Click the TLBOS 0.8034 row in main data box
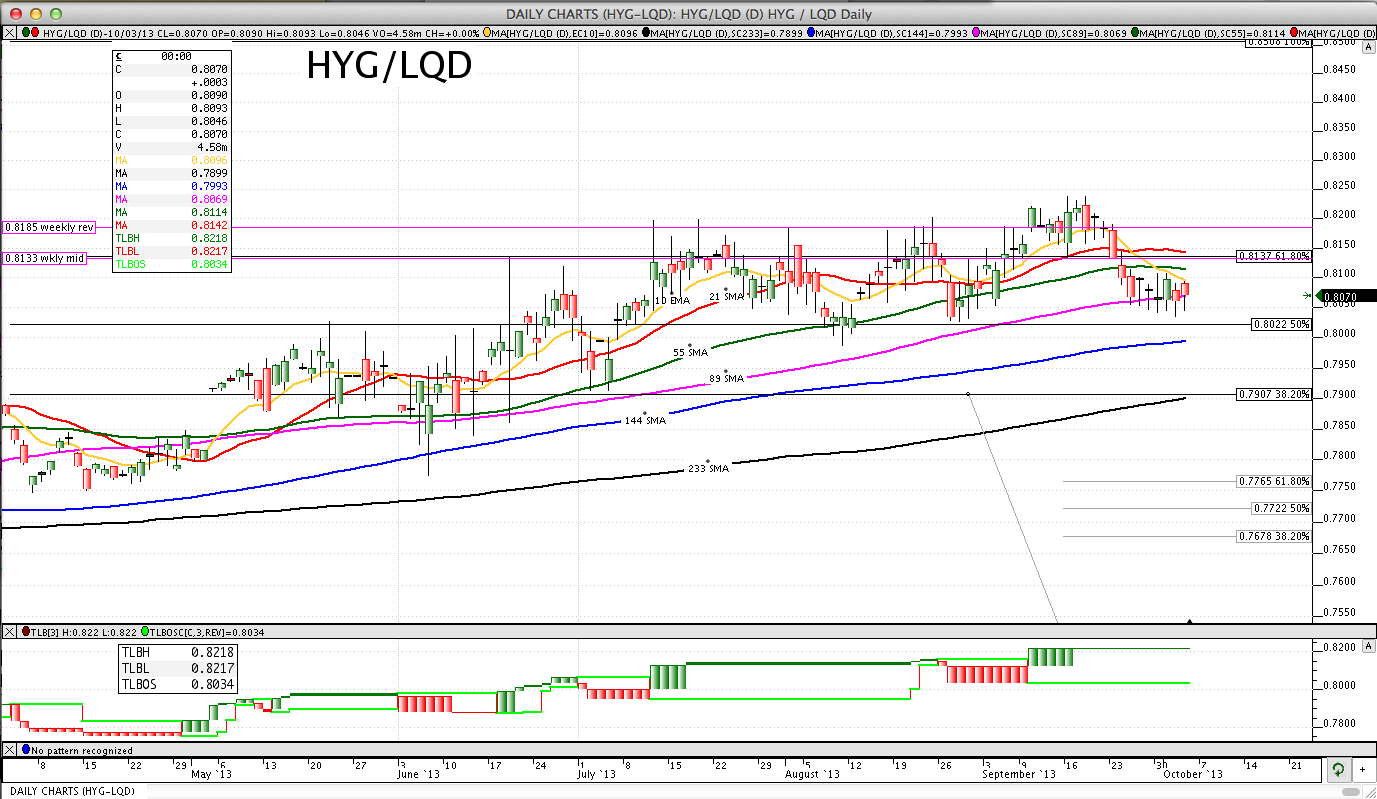 (x=171, y=264)
